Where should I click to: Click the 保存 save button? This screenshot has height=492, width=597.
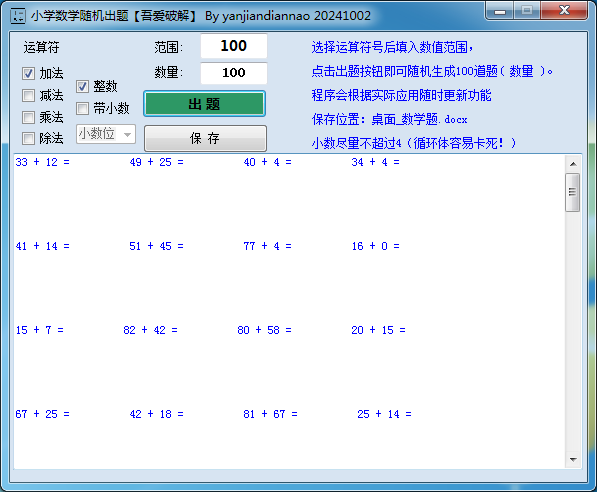click(205, 138)
